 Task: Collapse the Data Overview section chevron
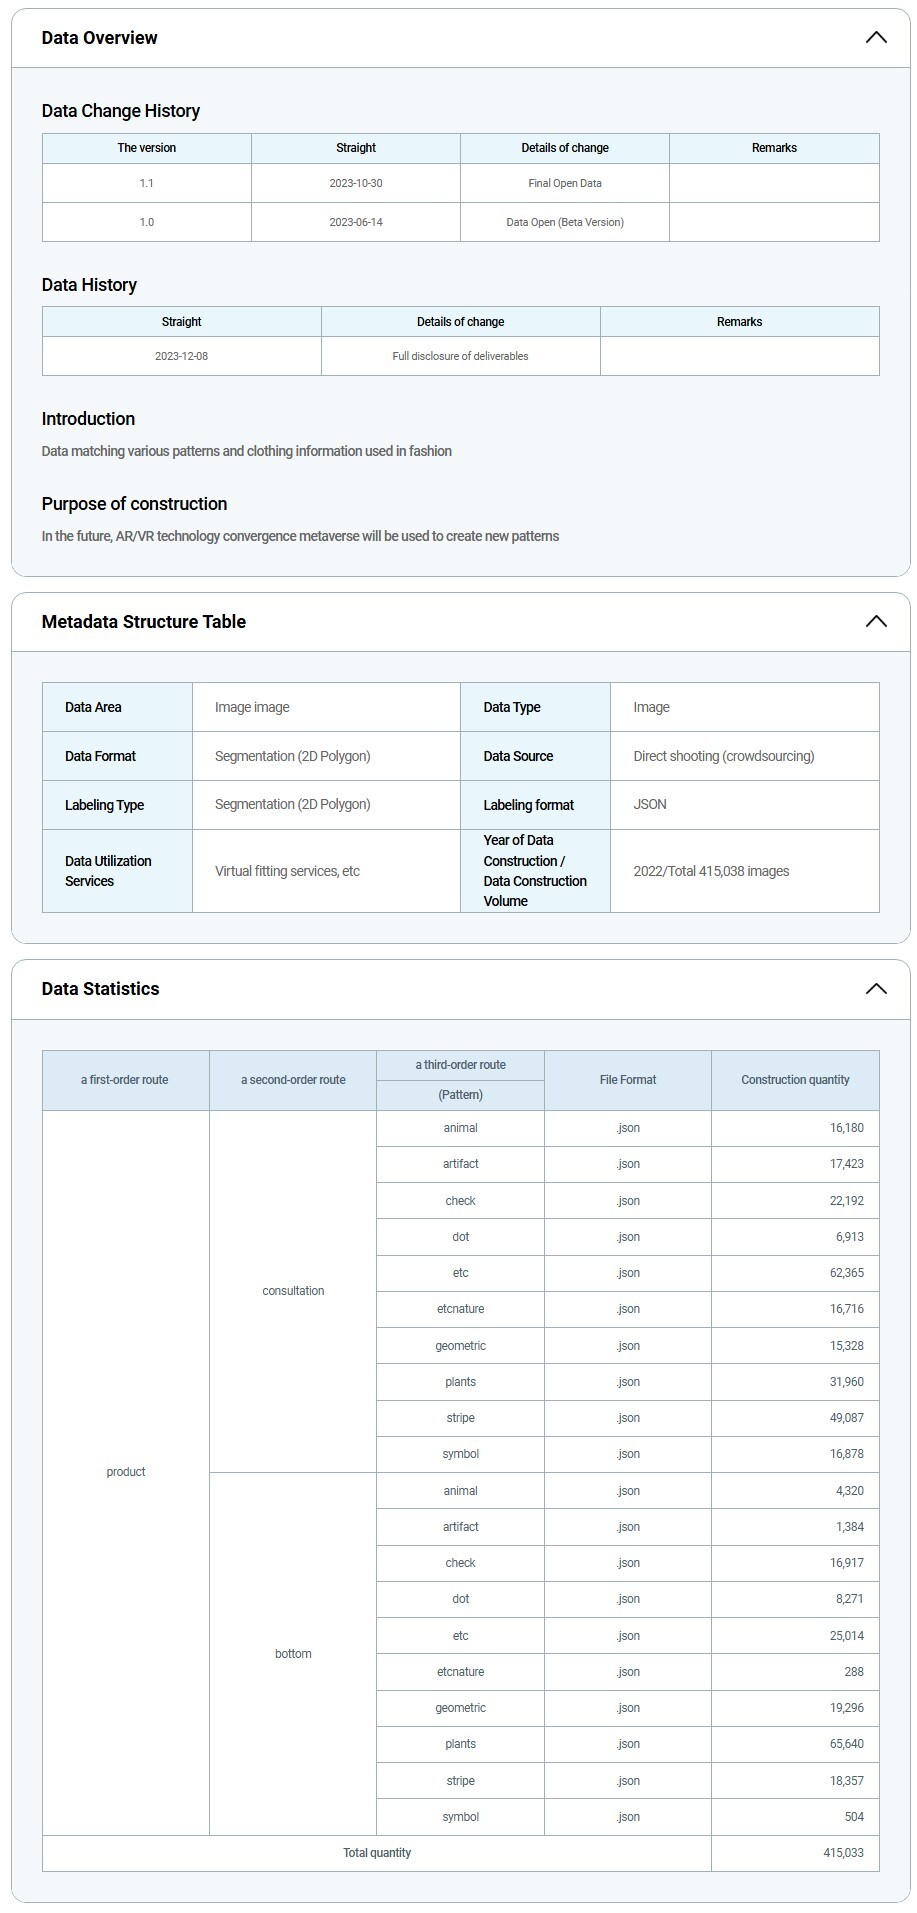tap(875, 38)
